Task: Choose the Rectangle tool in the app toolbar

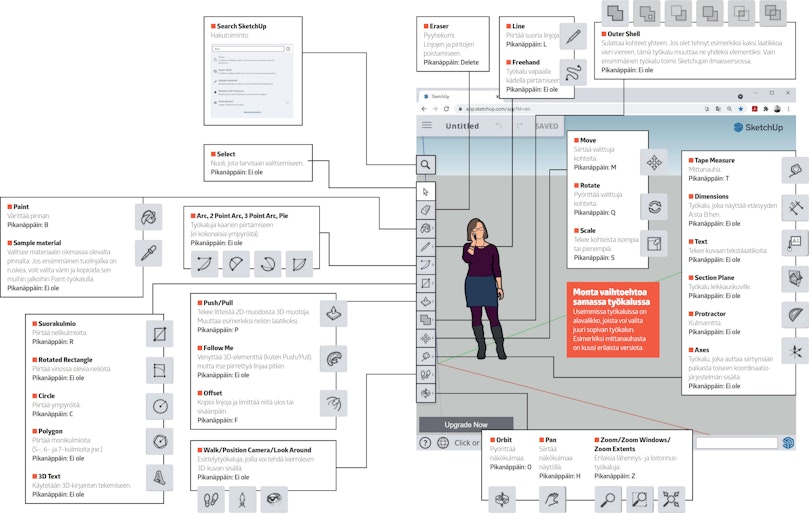Action: [426, 283]
